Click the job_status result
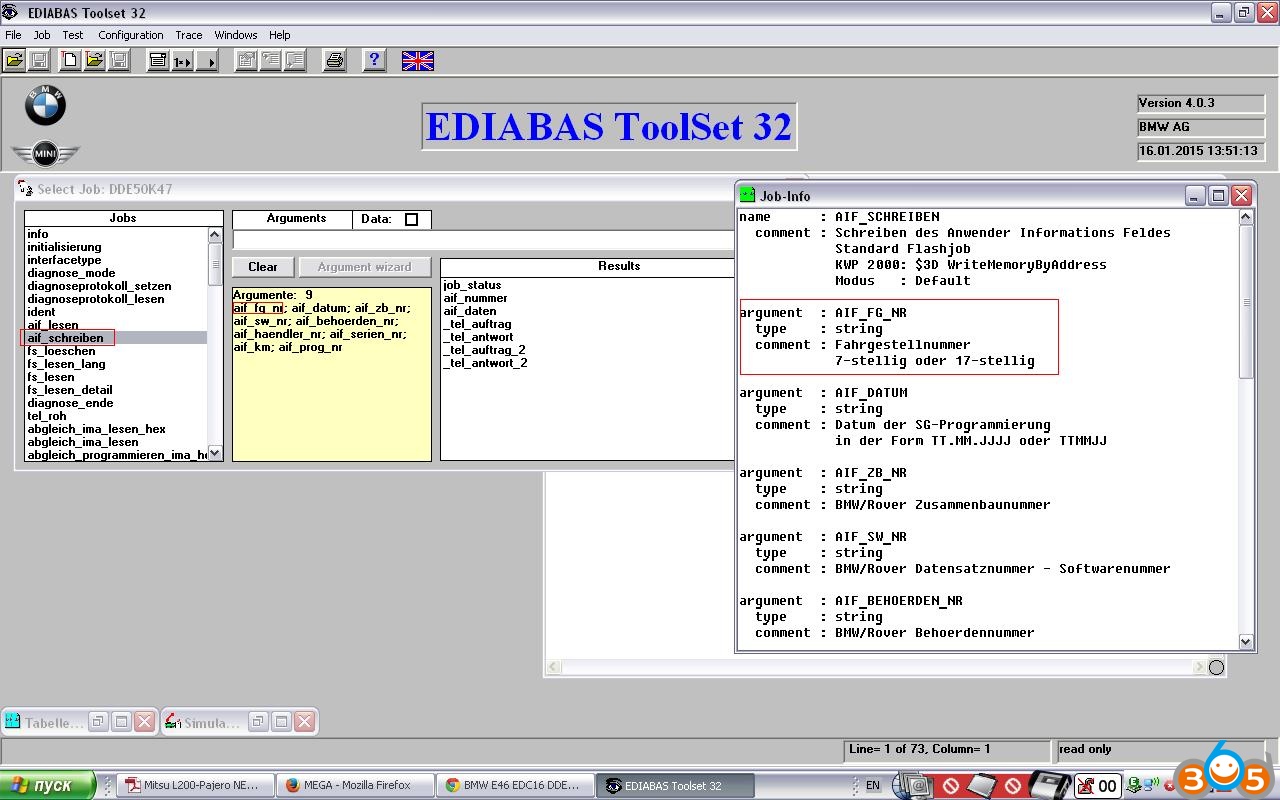This screenshot has height=800, width=1280. tap(472, 285)
